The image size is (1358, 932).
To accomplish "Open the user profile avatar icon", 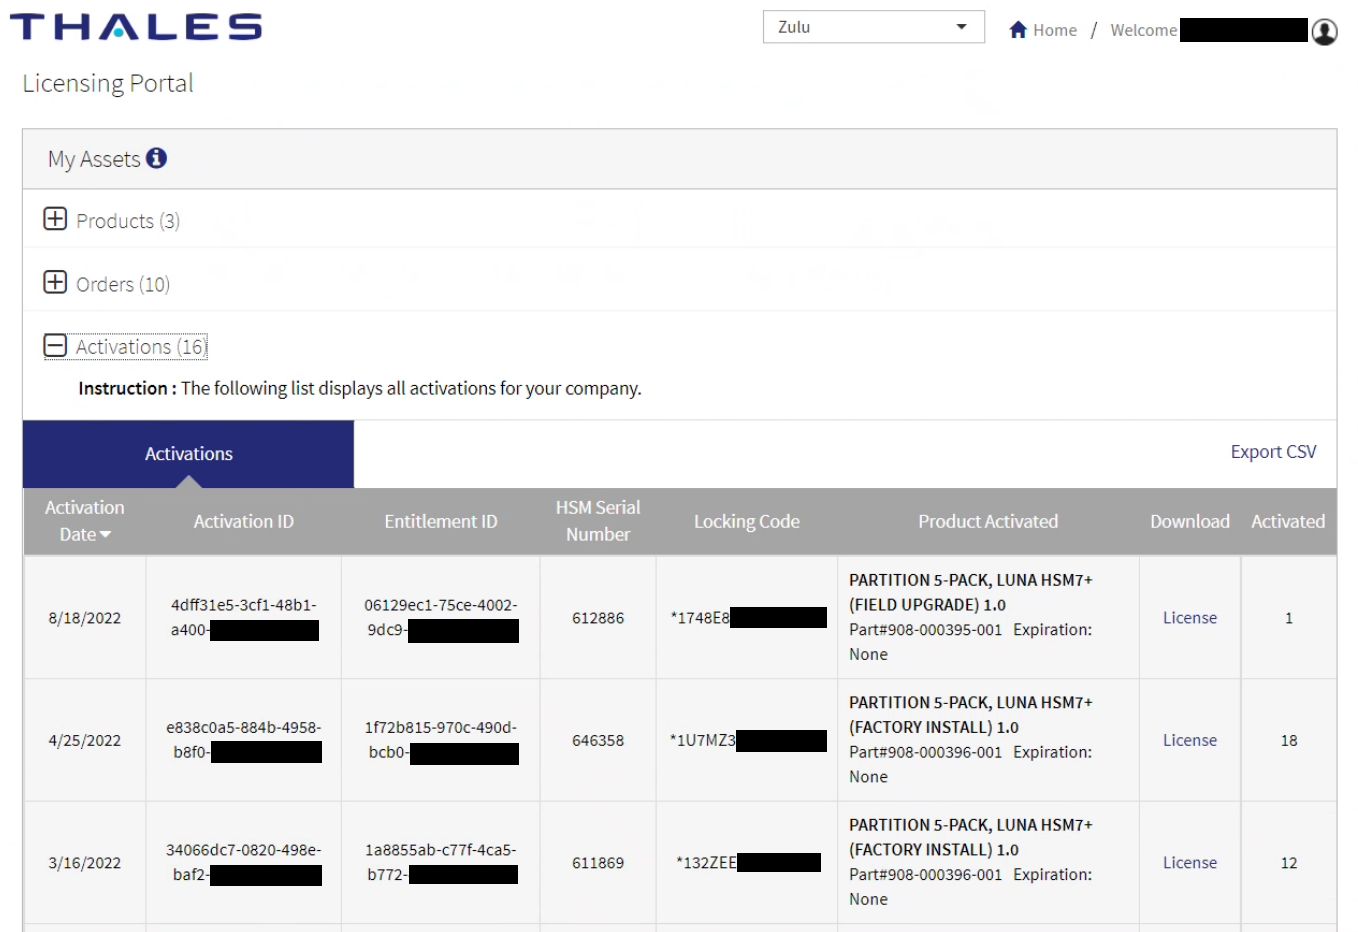I will (x=1324, y=32).
